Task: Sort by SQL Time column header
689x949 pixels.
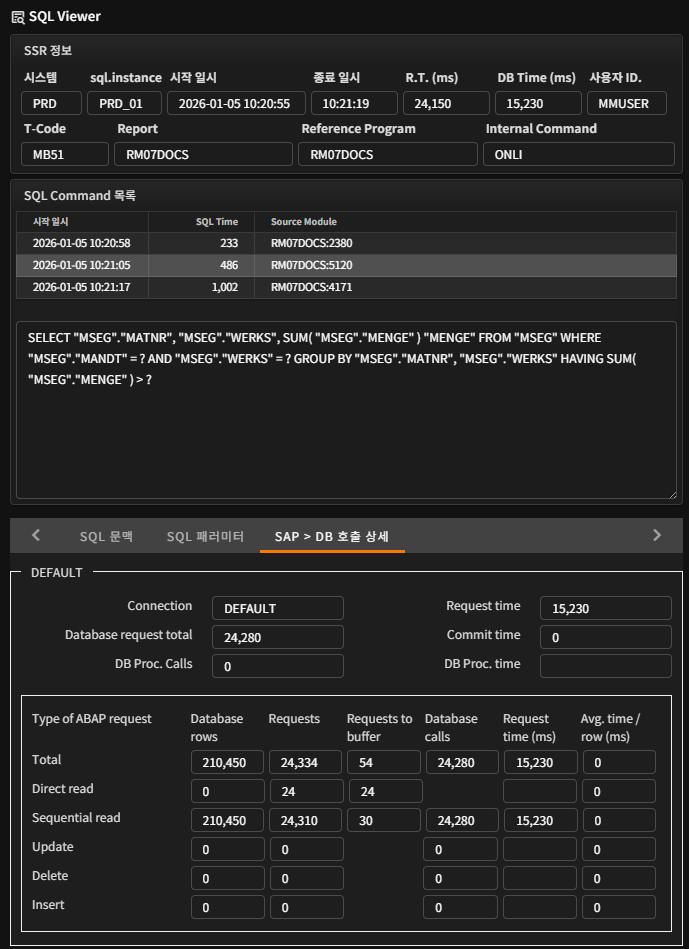Action: tap(202, 222)
